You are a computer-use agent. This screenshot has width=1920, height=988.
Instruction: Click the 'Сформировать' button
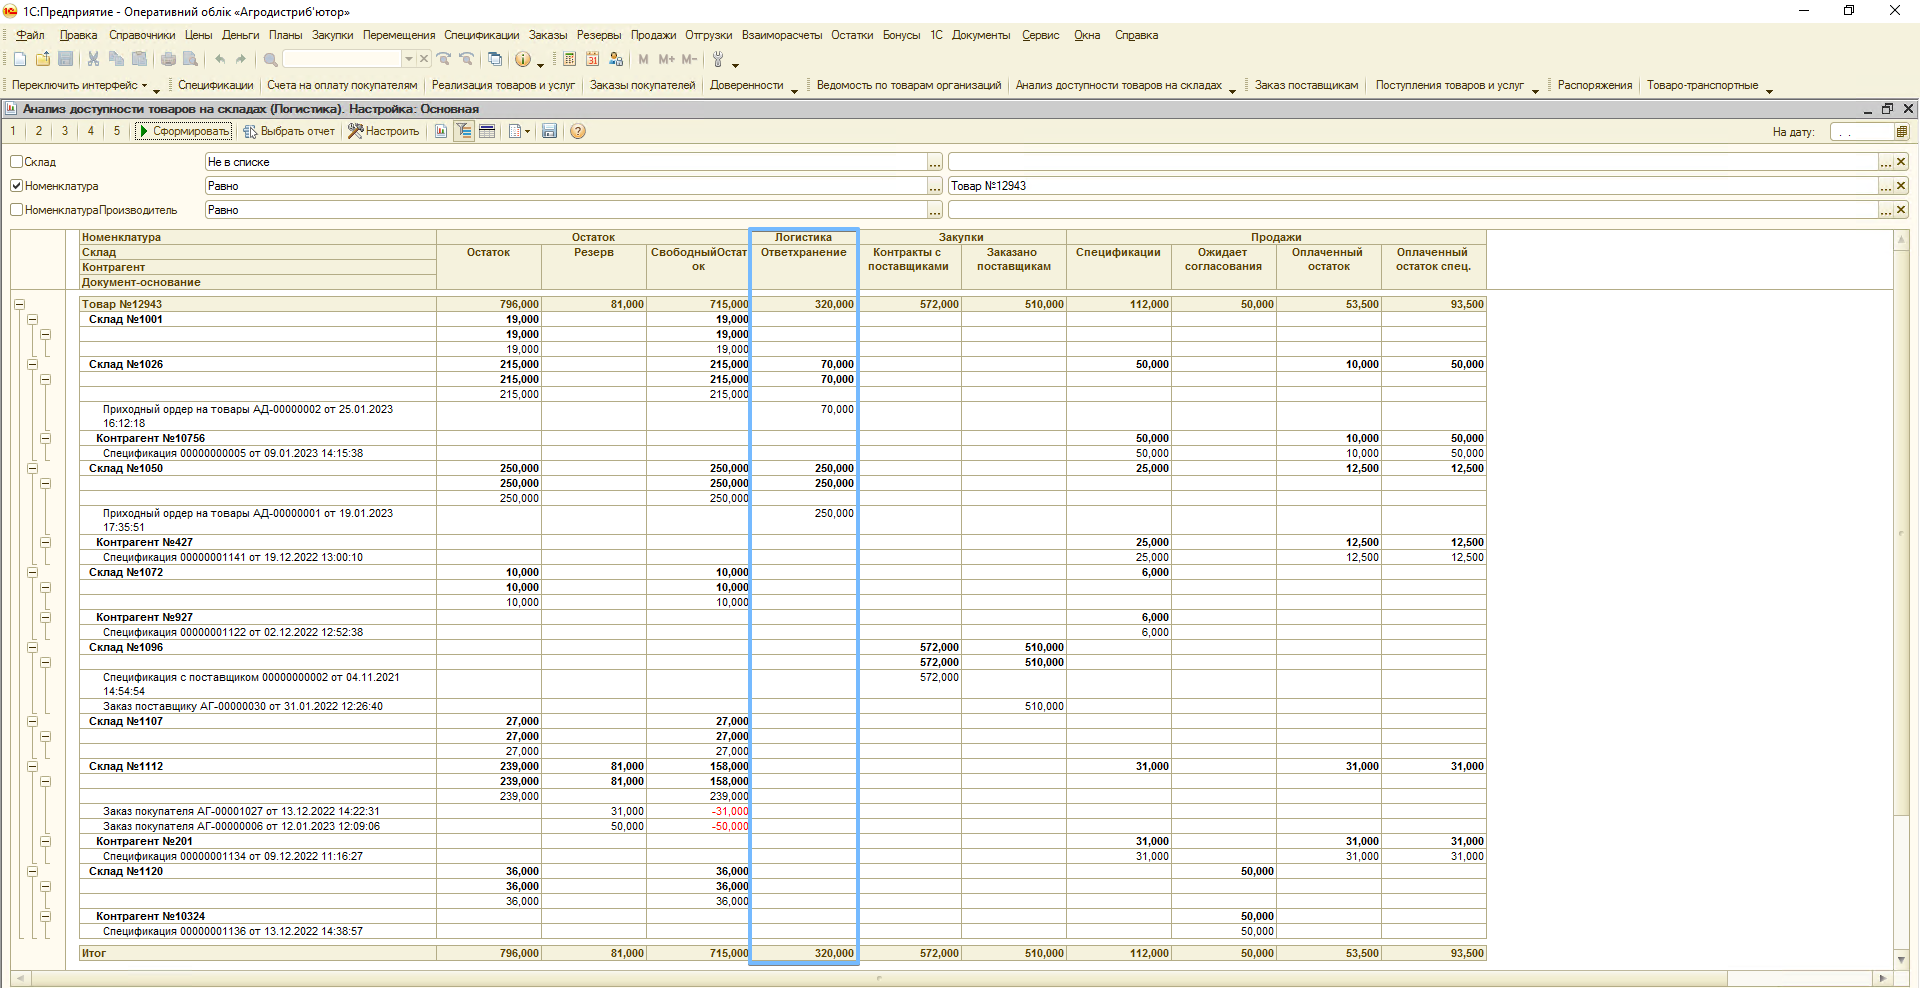pyautogui.click(x=184, y=131)
